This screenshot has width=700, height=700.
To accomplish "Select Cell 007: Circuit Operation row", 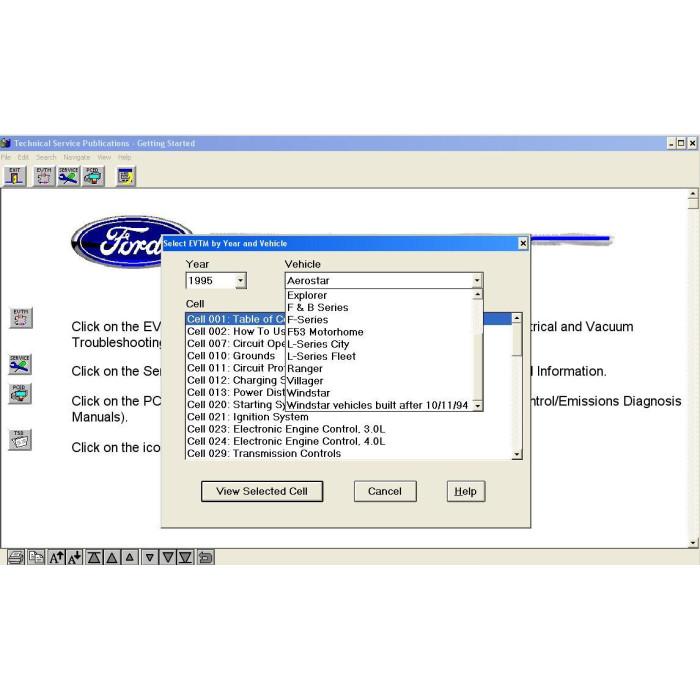I will point(235,344).
